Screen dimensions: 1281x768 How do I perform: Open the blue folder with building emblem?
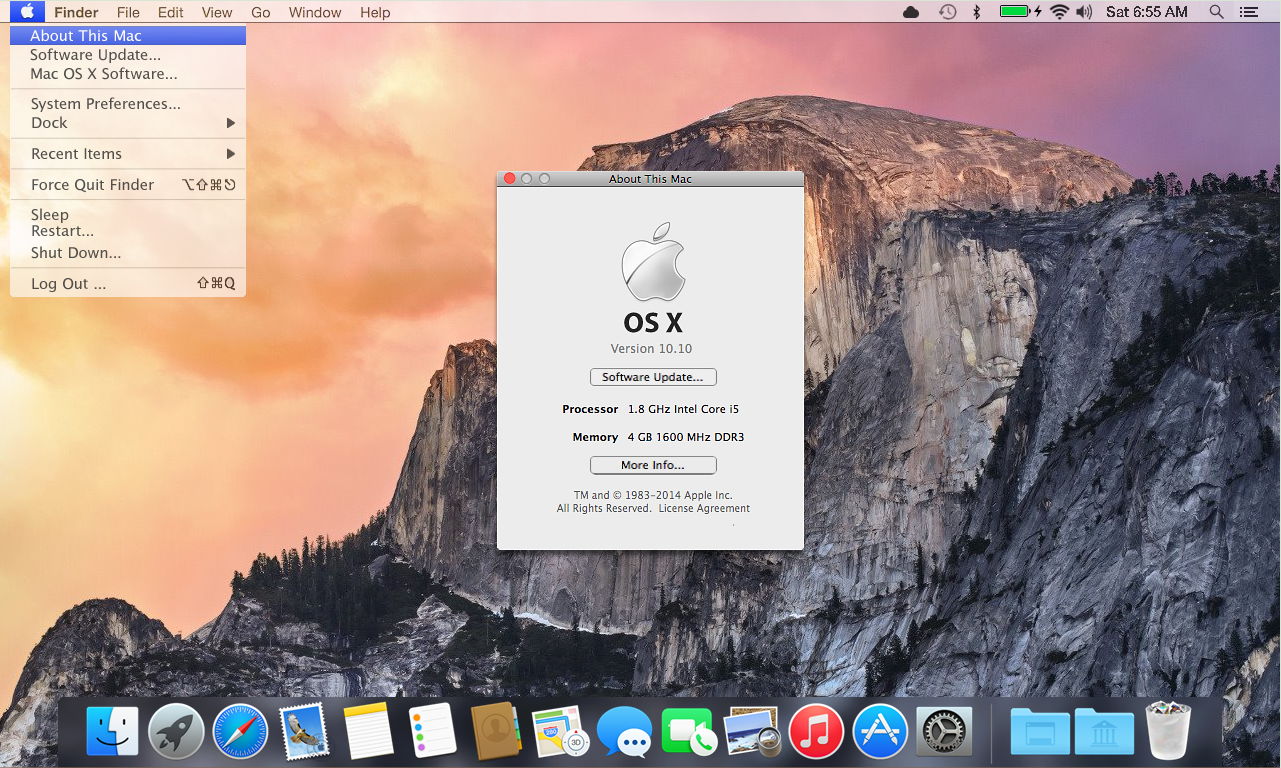tap(1104, 731)
